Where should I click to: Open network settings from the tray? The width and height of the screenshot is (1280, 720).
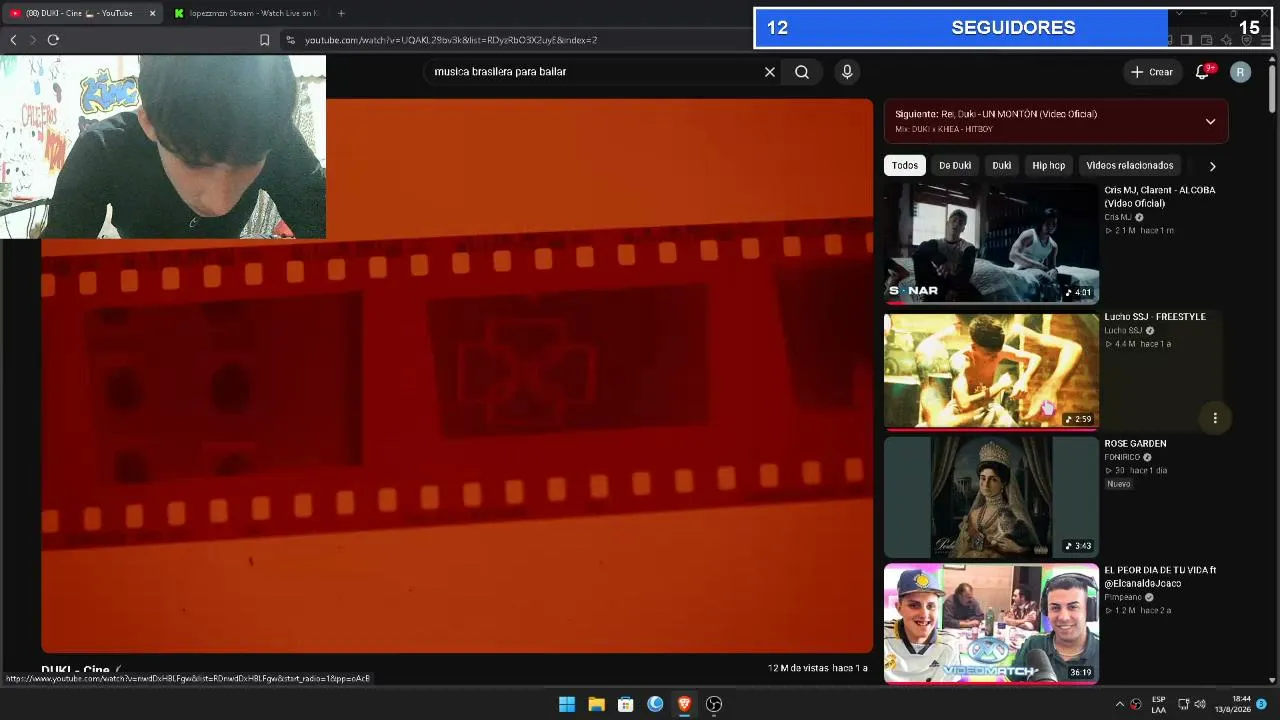[x=1183, y=704]
